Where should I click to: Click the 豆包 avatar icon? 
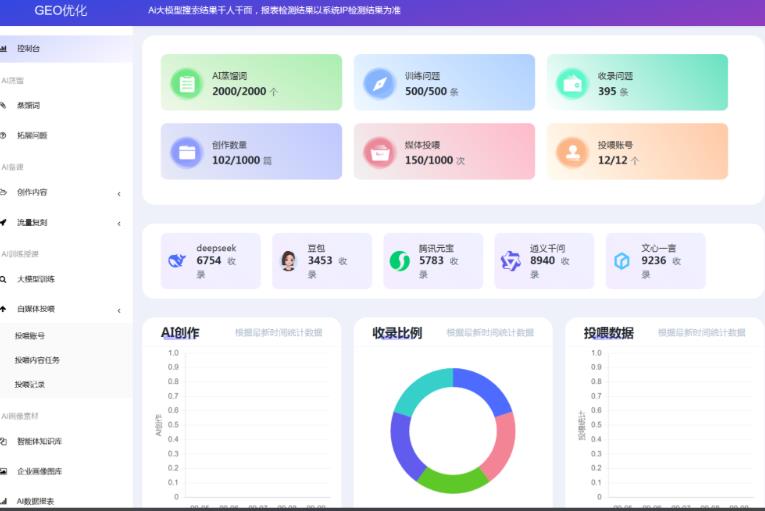(x=288, y=261)
